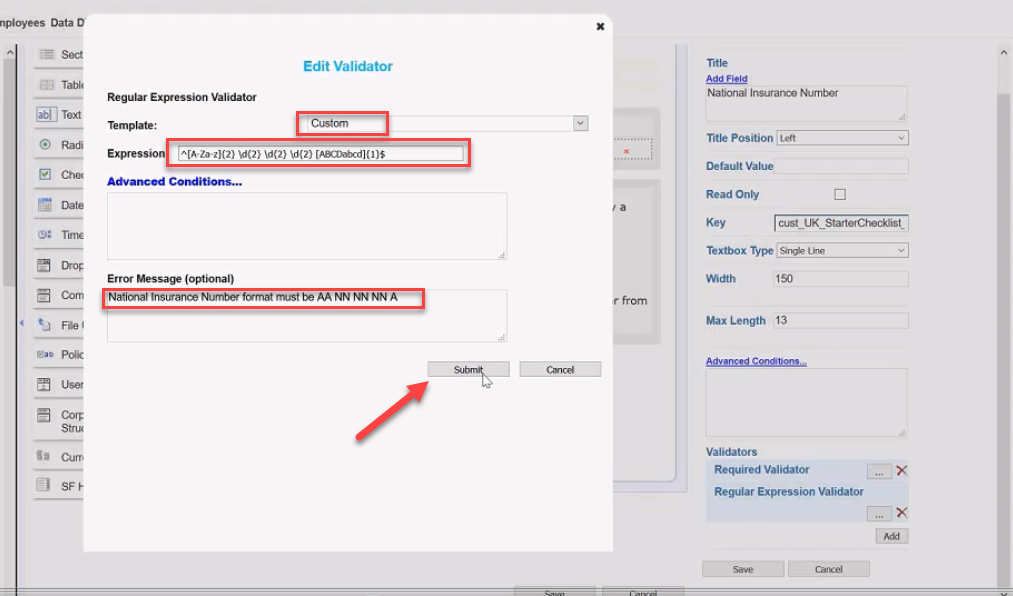
Task: Pick the Radio button element icon
Action: pyautogui.click(x=45, y=145)
